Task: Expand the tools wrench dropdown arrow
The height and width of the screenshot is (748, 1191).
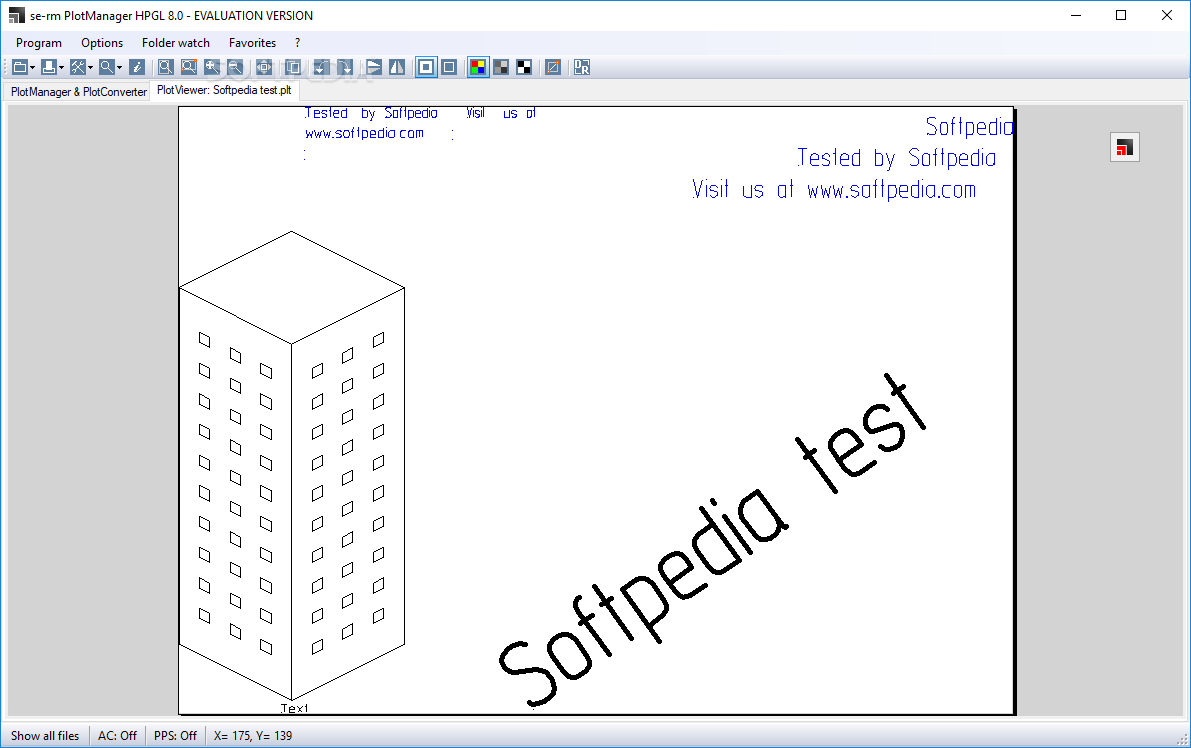Action: point(90,68)
